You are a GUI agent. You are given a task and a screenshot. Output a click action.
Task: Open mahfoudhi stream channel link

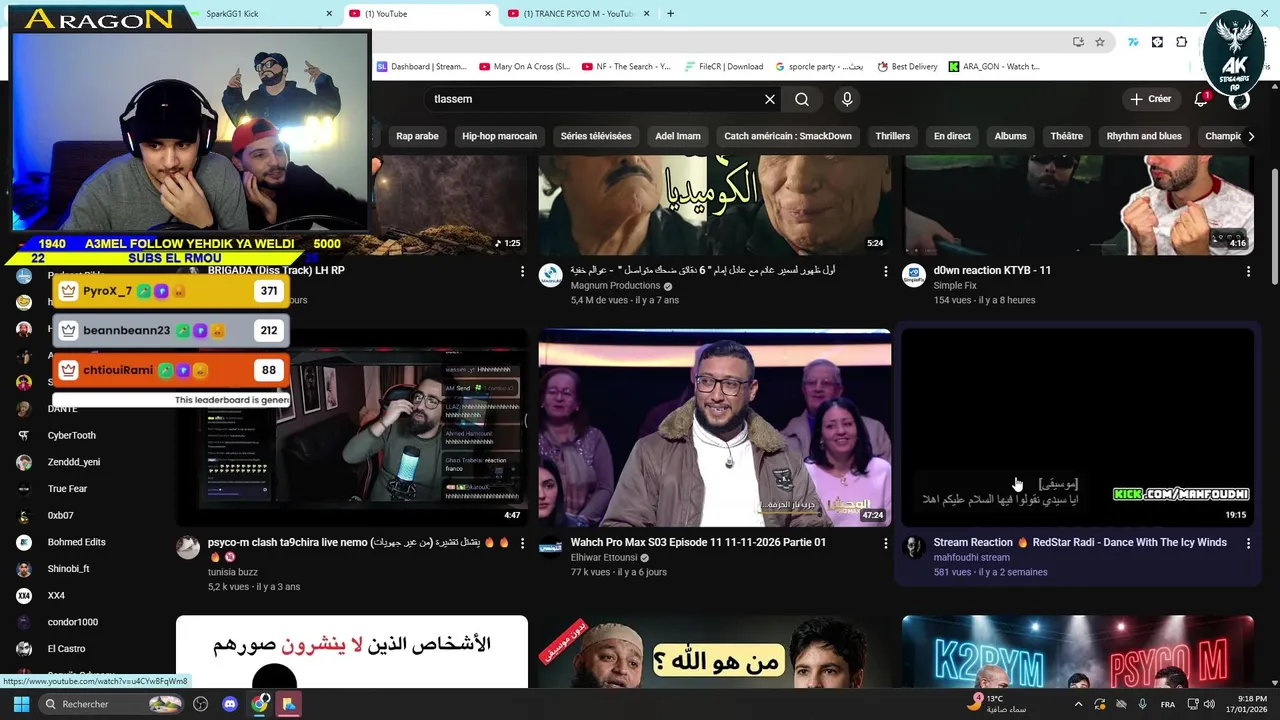[x=971, y=558]
